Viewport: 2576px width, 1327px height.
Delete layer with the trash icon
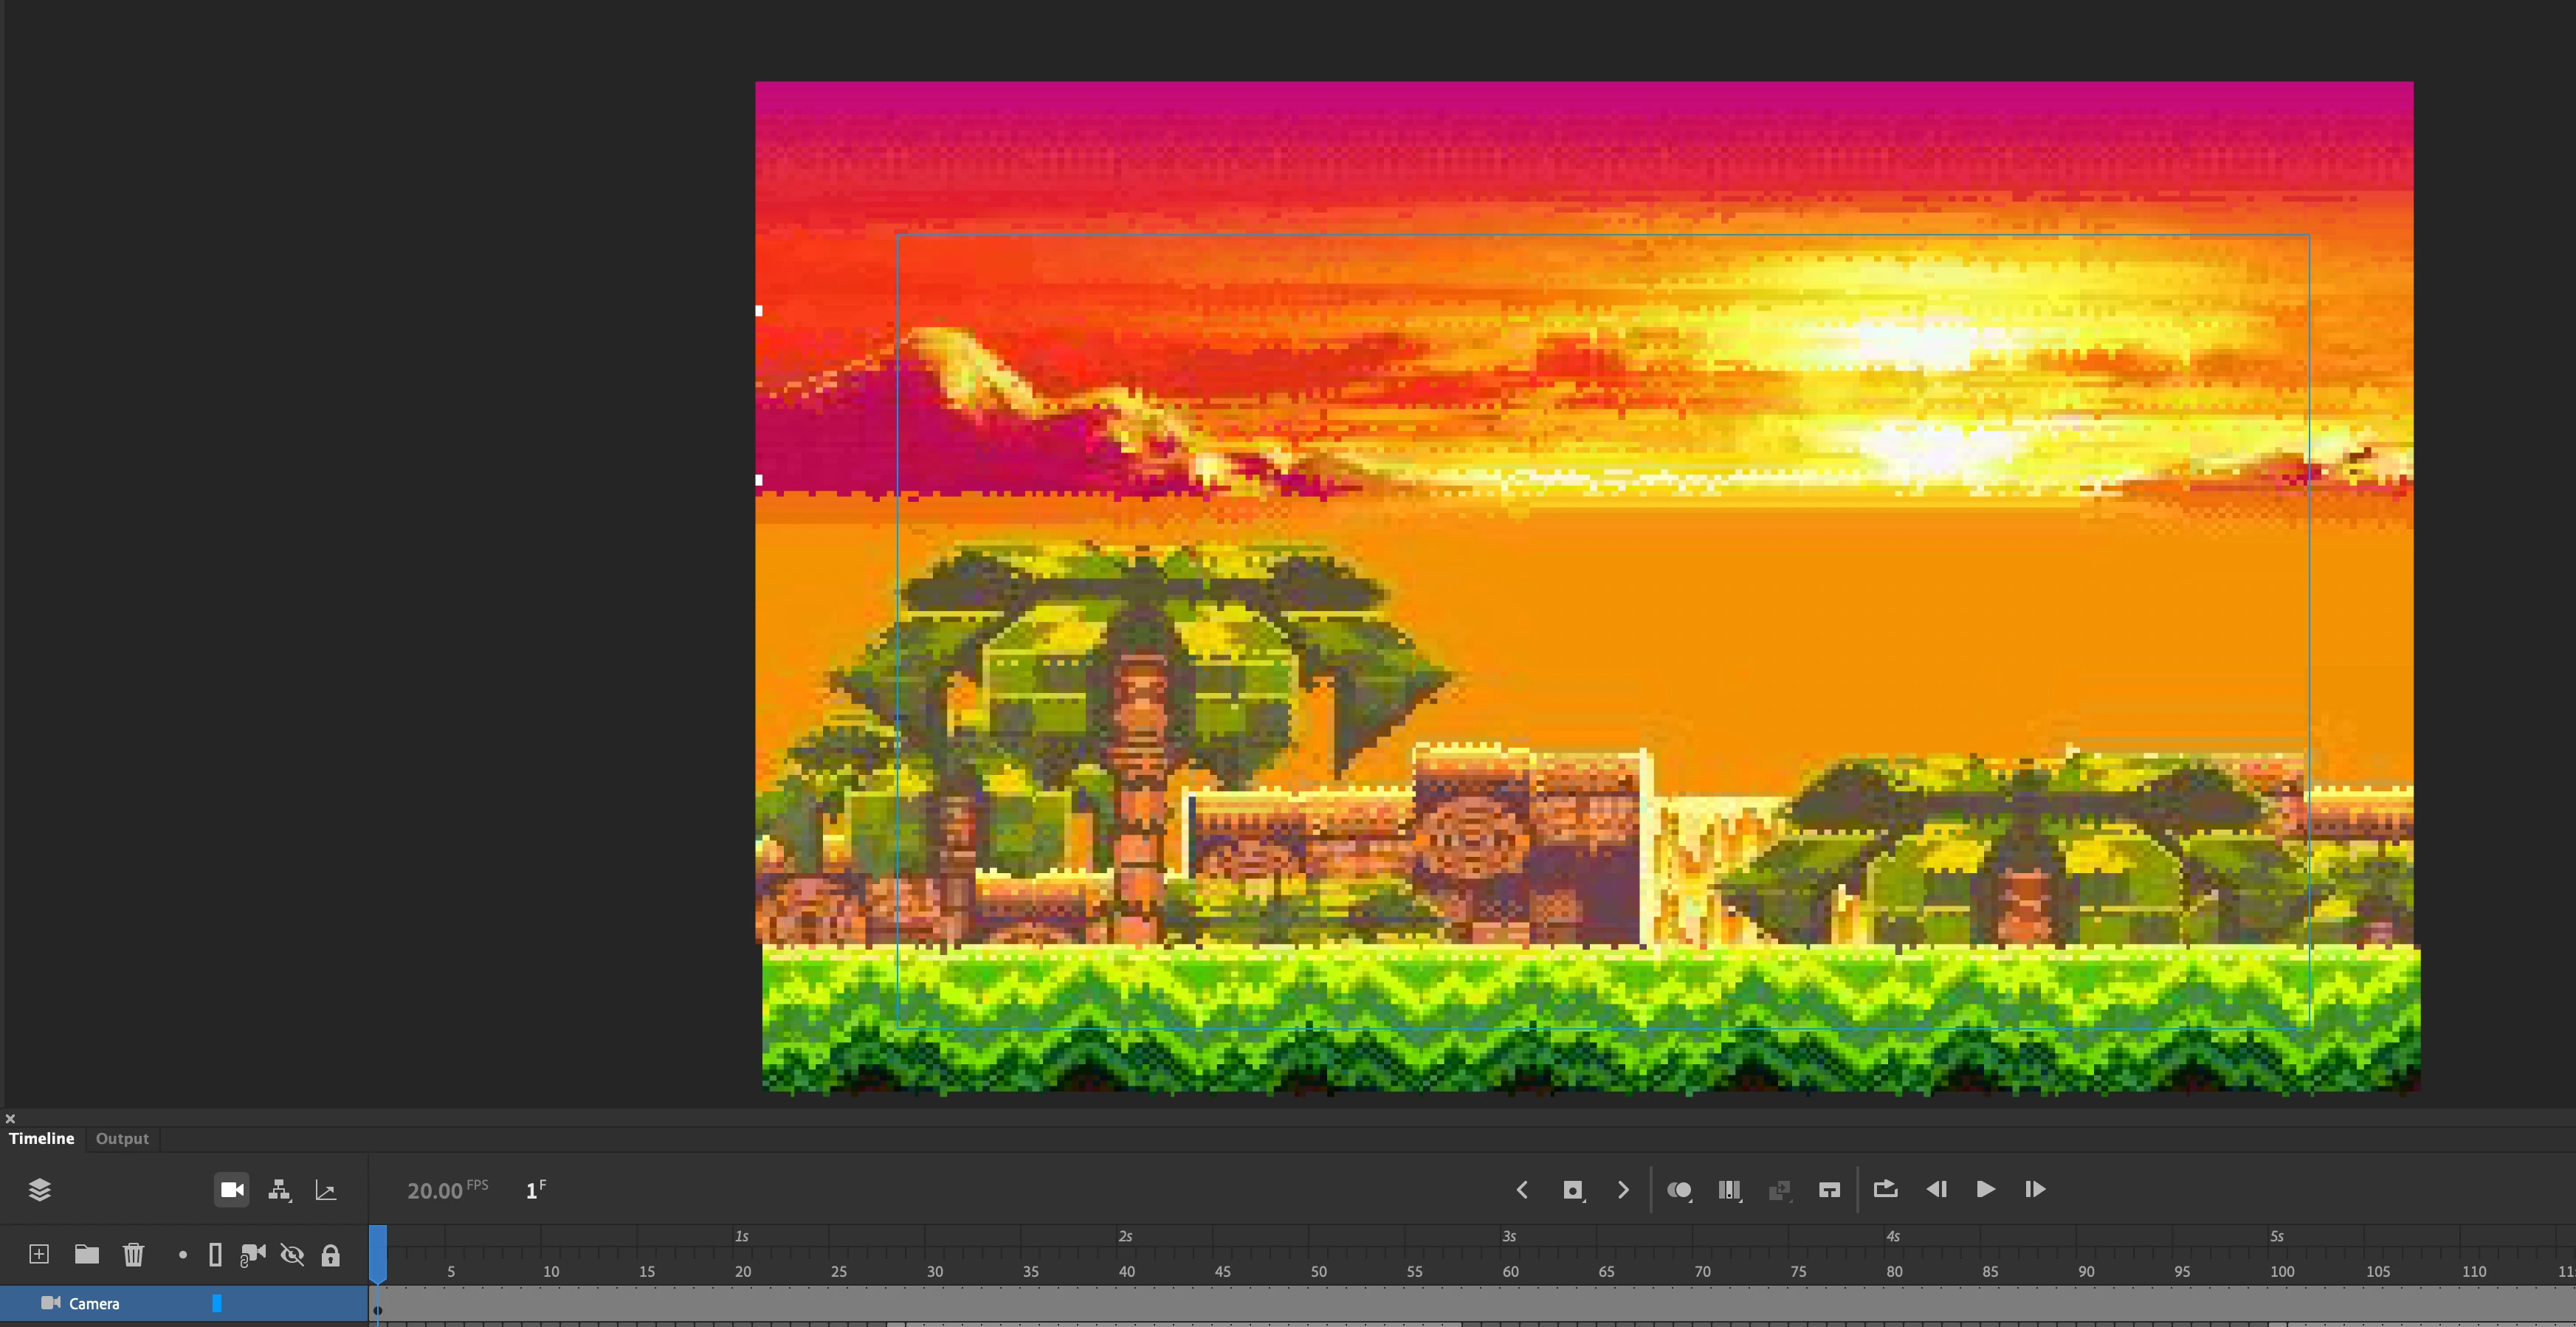click(x=133, y=1254)
